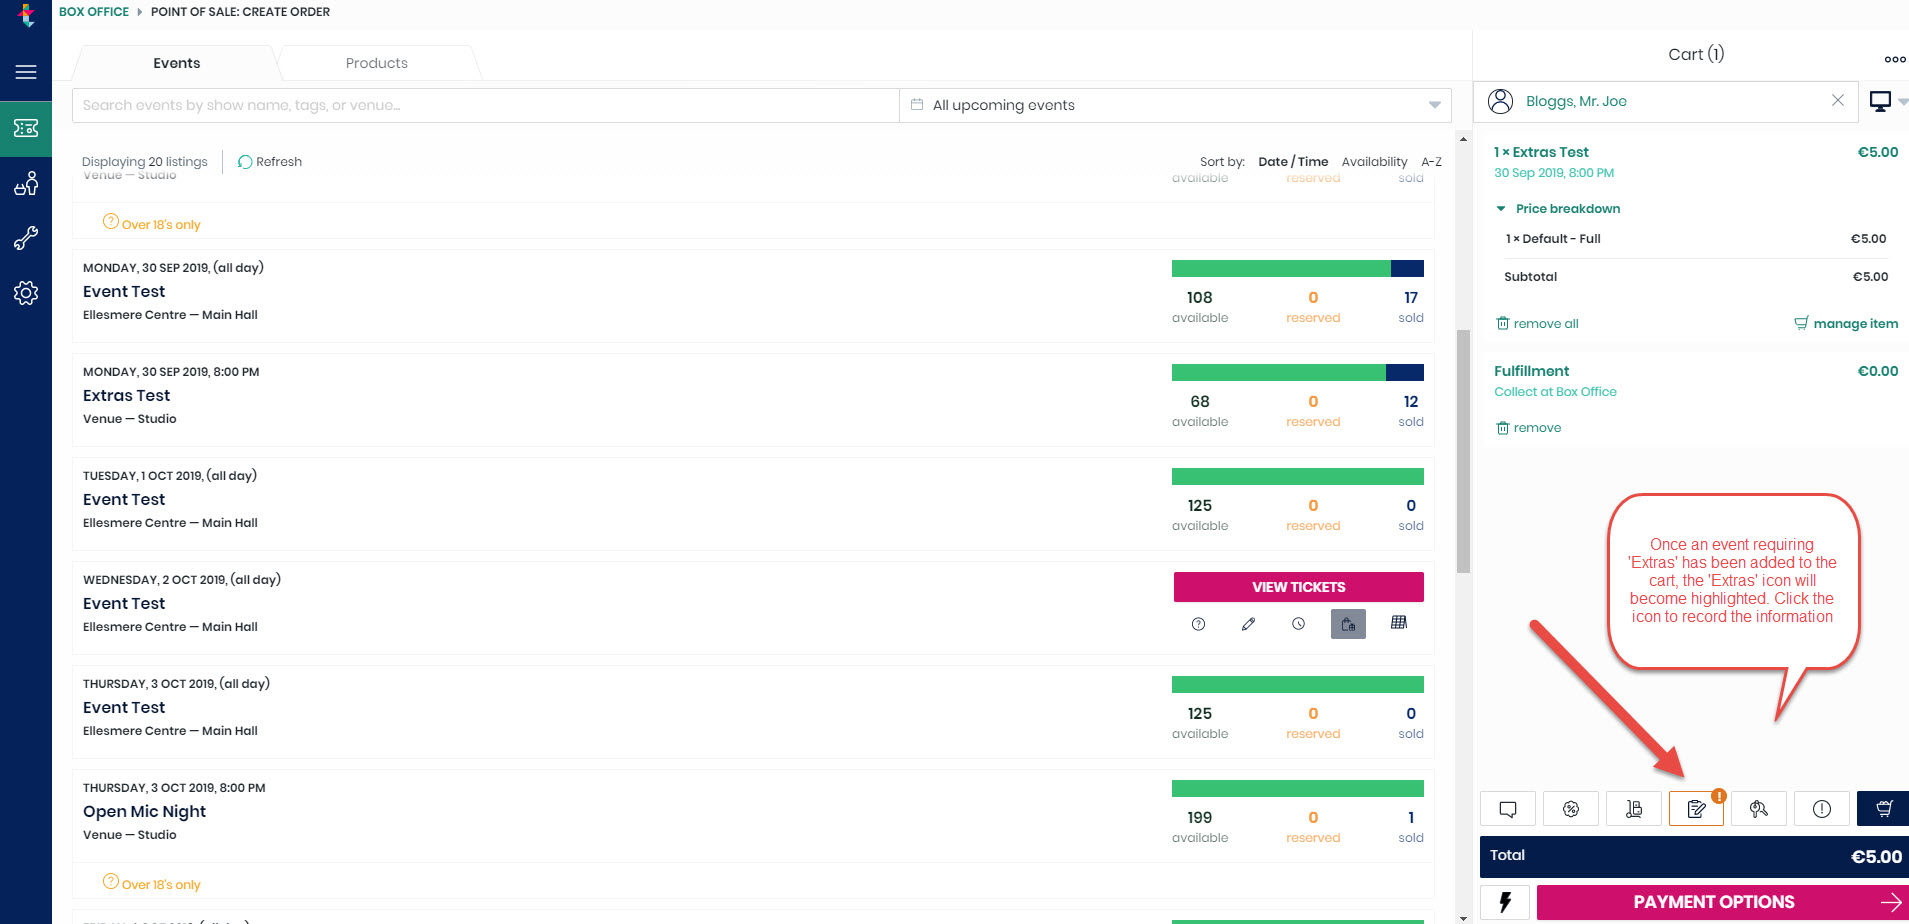Click the delivery hand-truck cart icon
Image resolution: width=1909 pixels, height=924 pixels.
[1634, 809]
